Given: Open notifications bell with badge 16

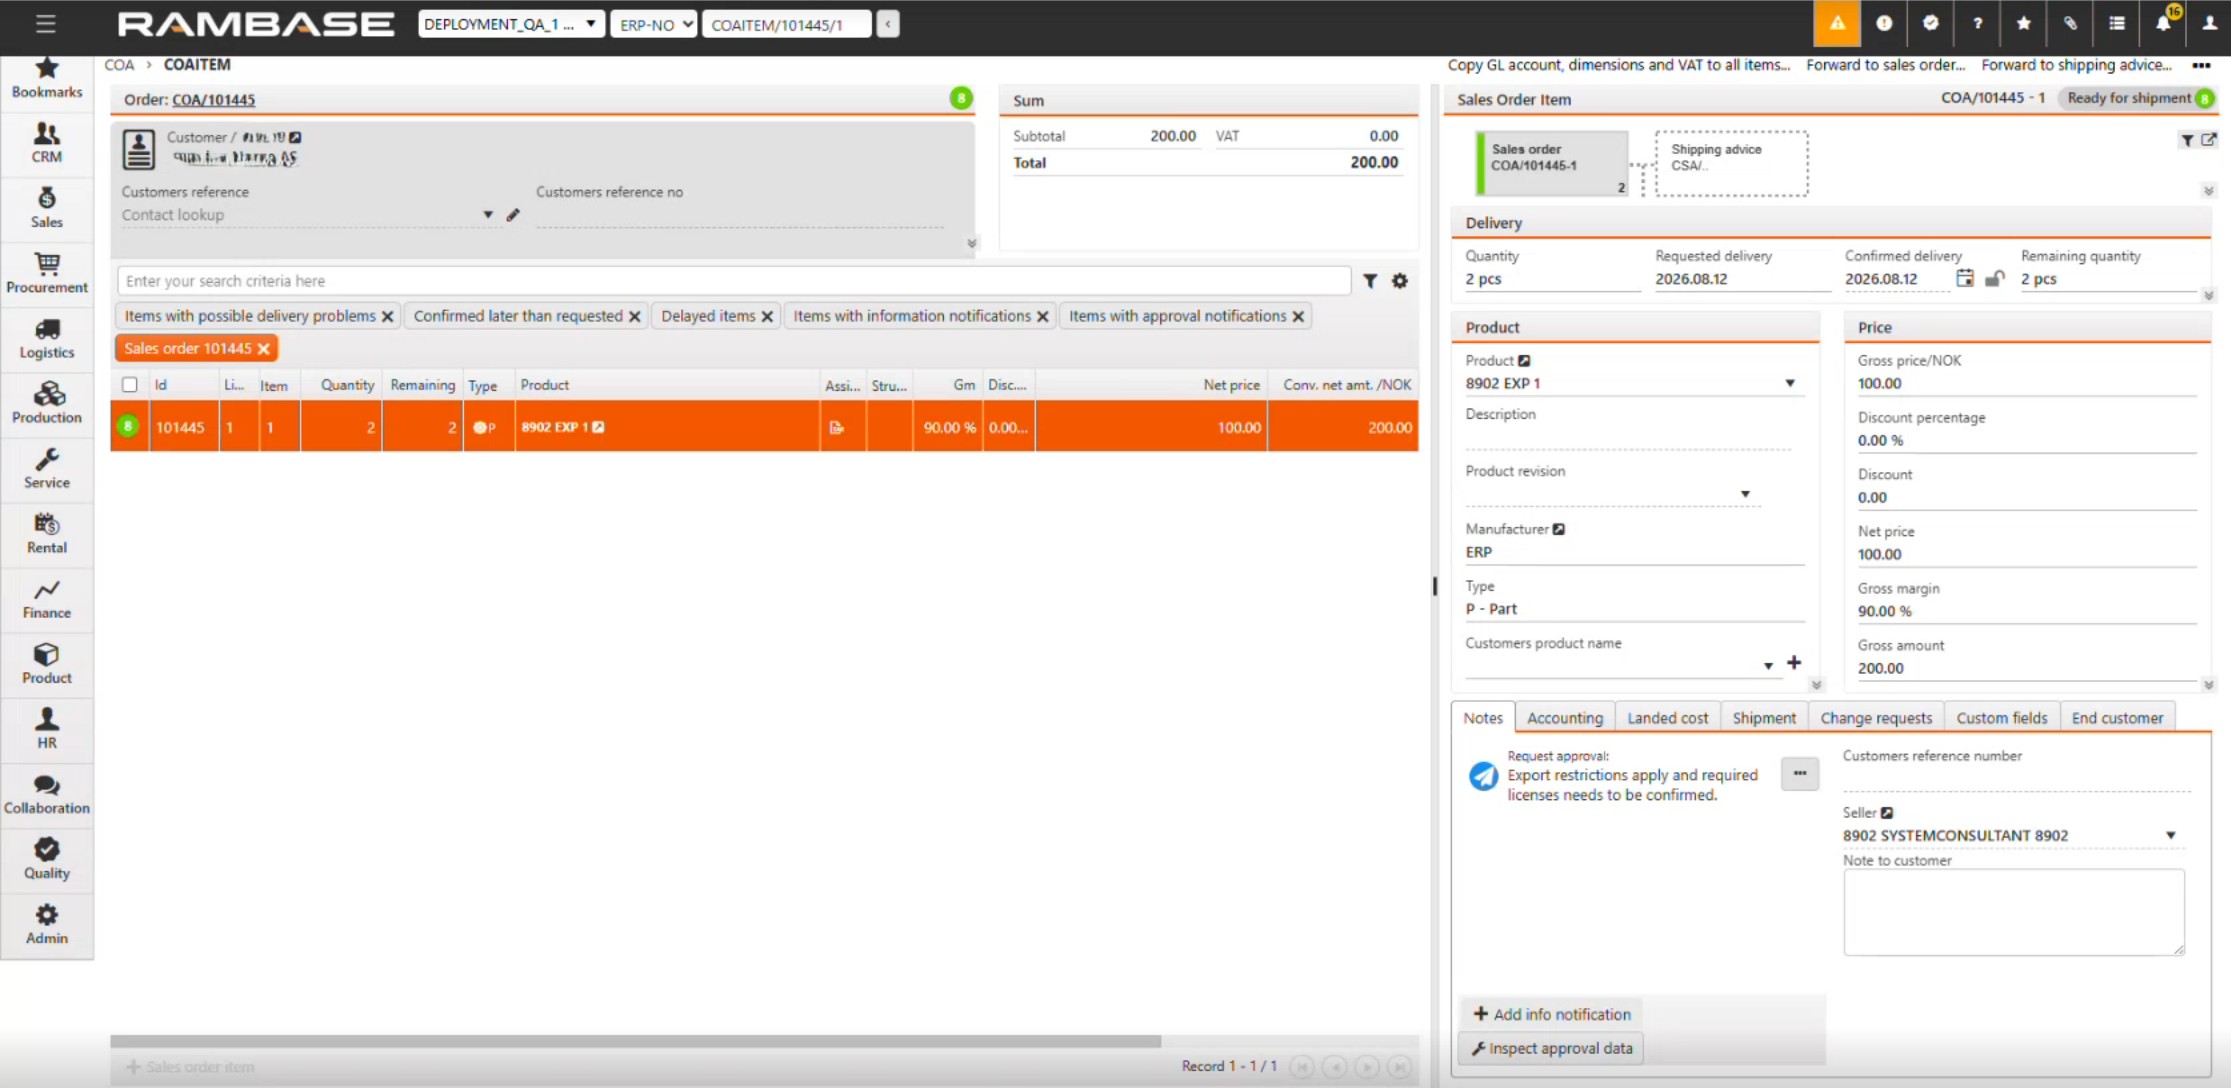Looking at the screenshot, I should (2164, 23).
